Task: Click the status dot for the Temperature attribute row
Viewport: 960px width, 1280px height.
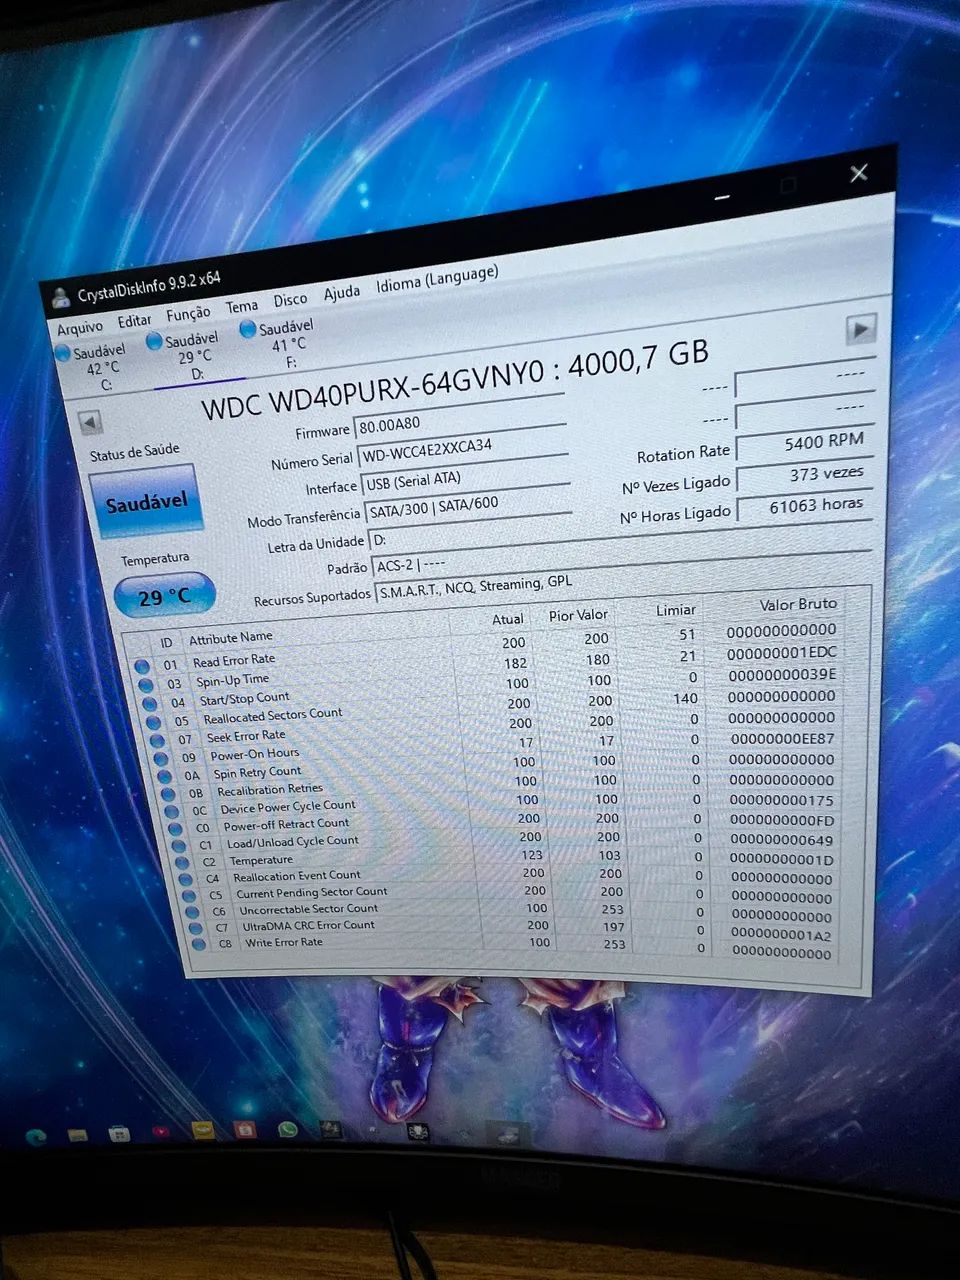Action: click(183, 863)
